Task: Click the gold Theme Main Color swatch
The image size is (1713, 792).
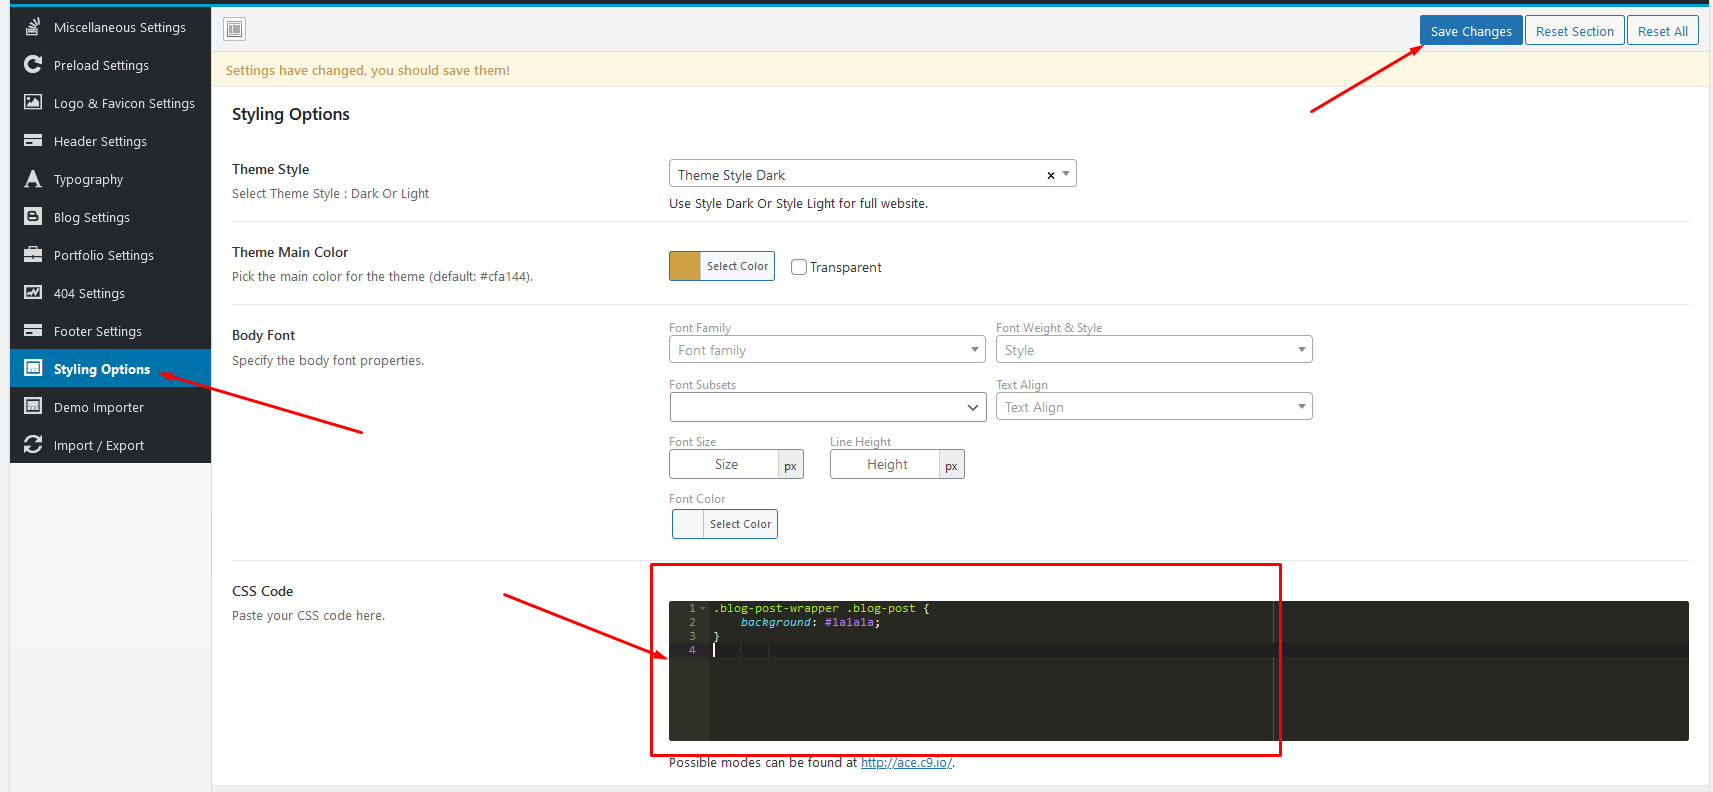Action: coord(685,266)
